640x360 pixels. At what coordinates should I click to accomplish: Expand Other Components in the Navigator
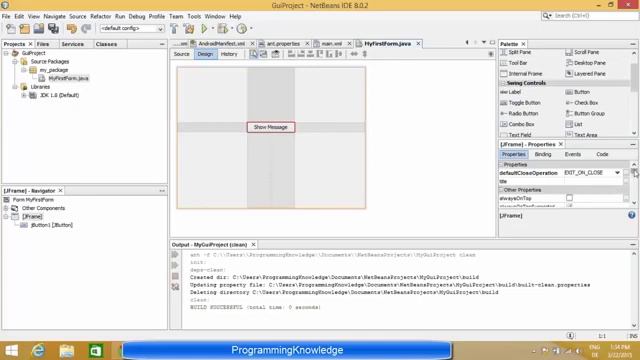coord(6,208)
